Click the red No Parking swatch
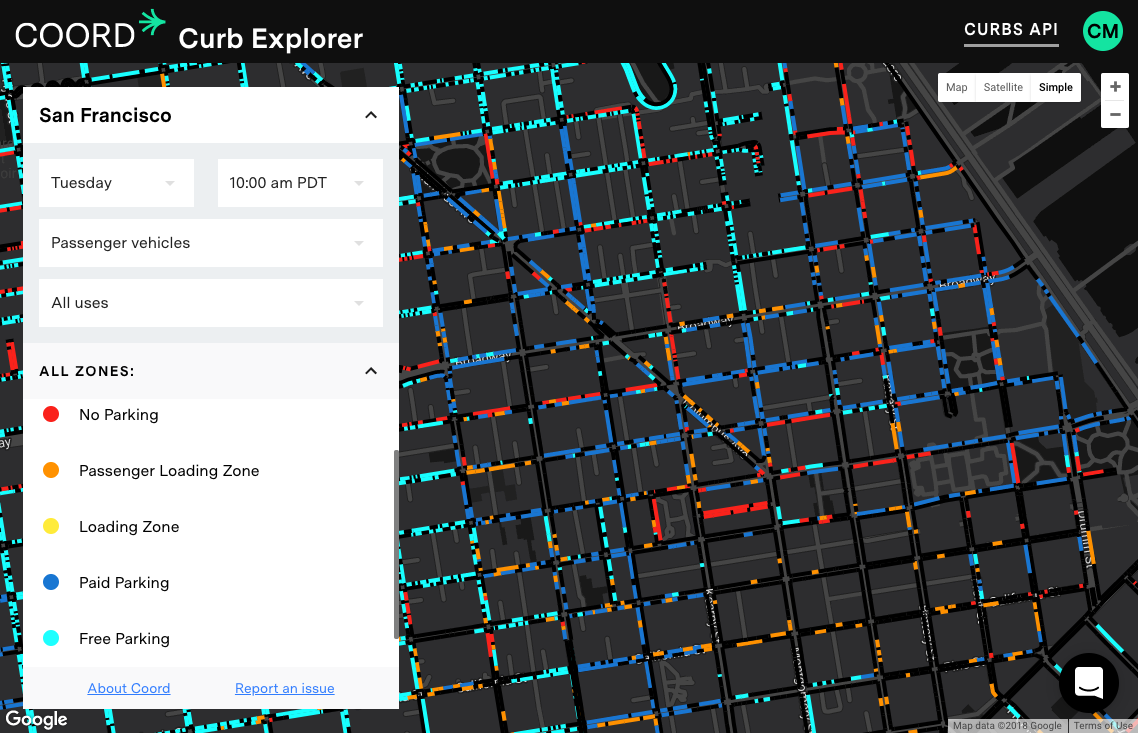The image size is (1138, 733). tap(51, 414)
